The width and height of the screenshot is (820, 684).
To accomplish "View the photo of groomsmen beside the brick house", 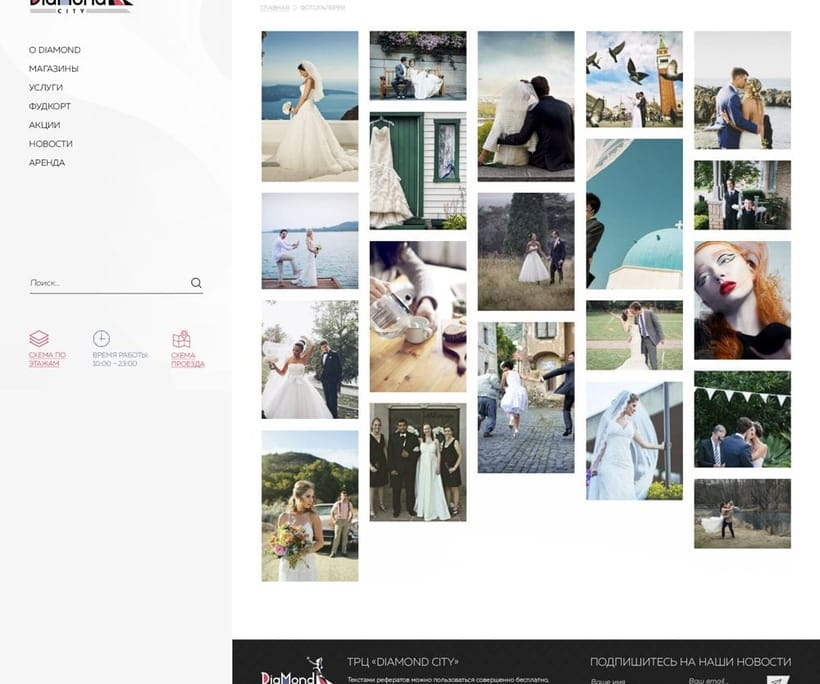I will click(x=743, y=195).
